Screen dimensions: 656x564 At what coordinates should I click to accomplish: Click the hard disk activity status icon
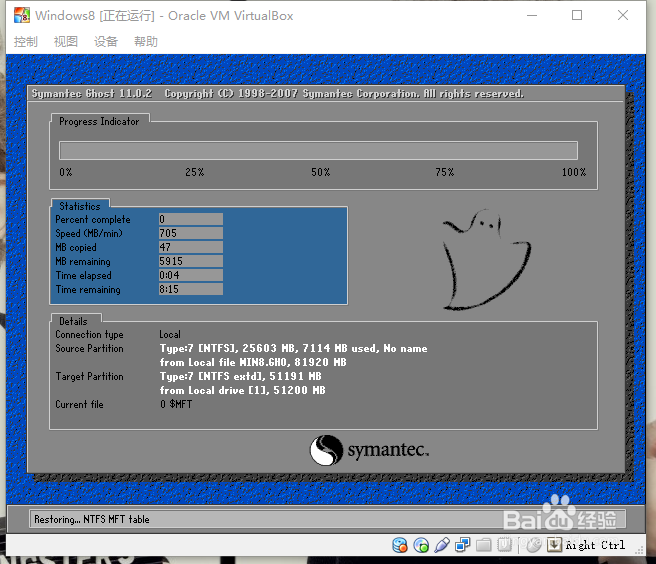(400, 545)
